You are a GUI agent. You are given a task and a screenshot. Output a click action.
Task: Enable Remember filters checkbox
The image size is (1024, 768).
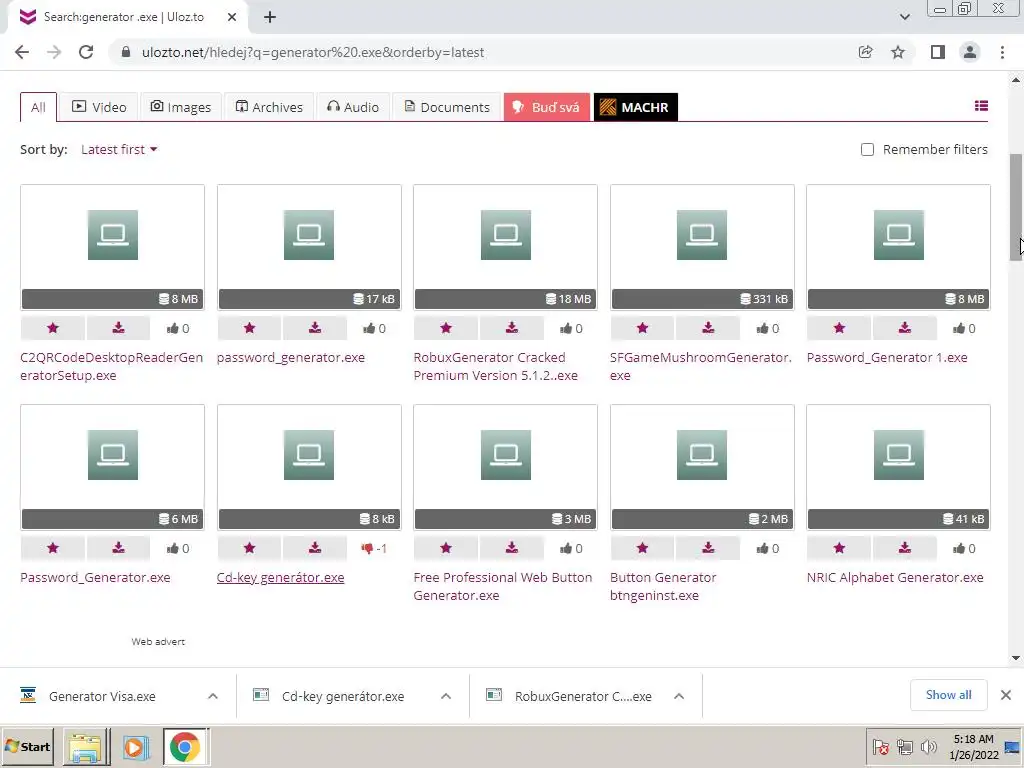(x=867, y=150)
